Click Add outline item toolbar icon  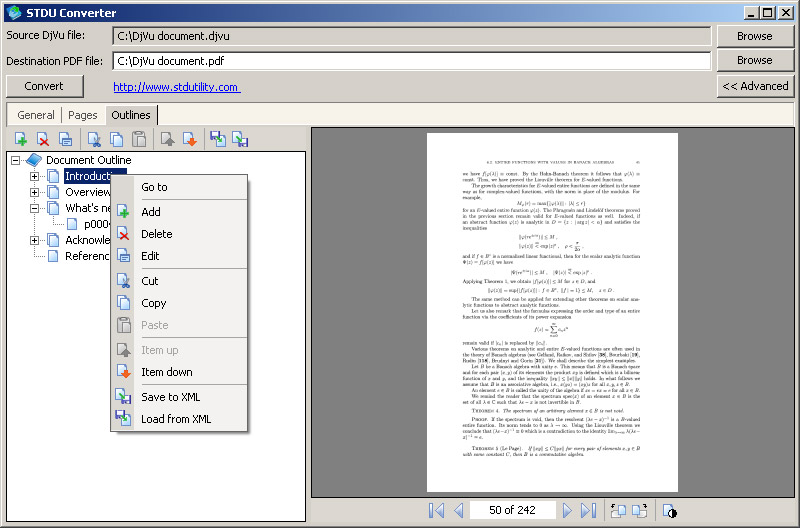tap(21, 139)
